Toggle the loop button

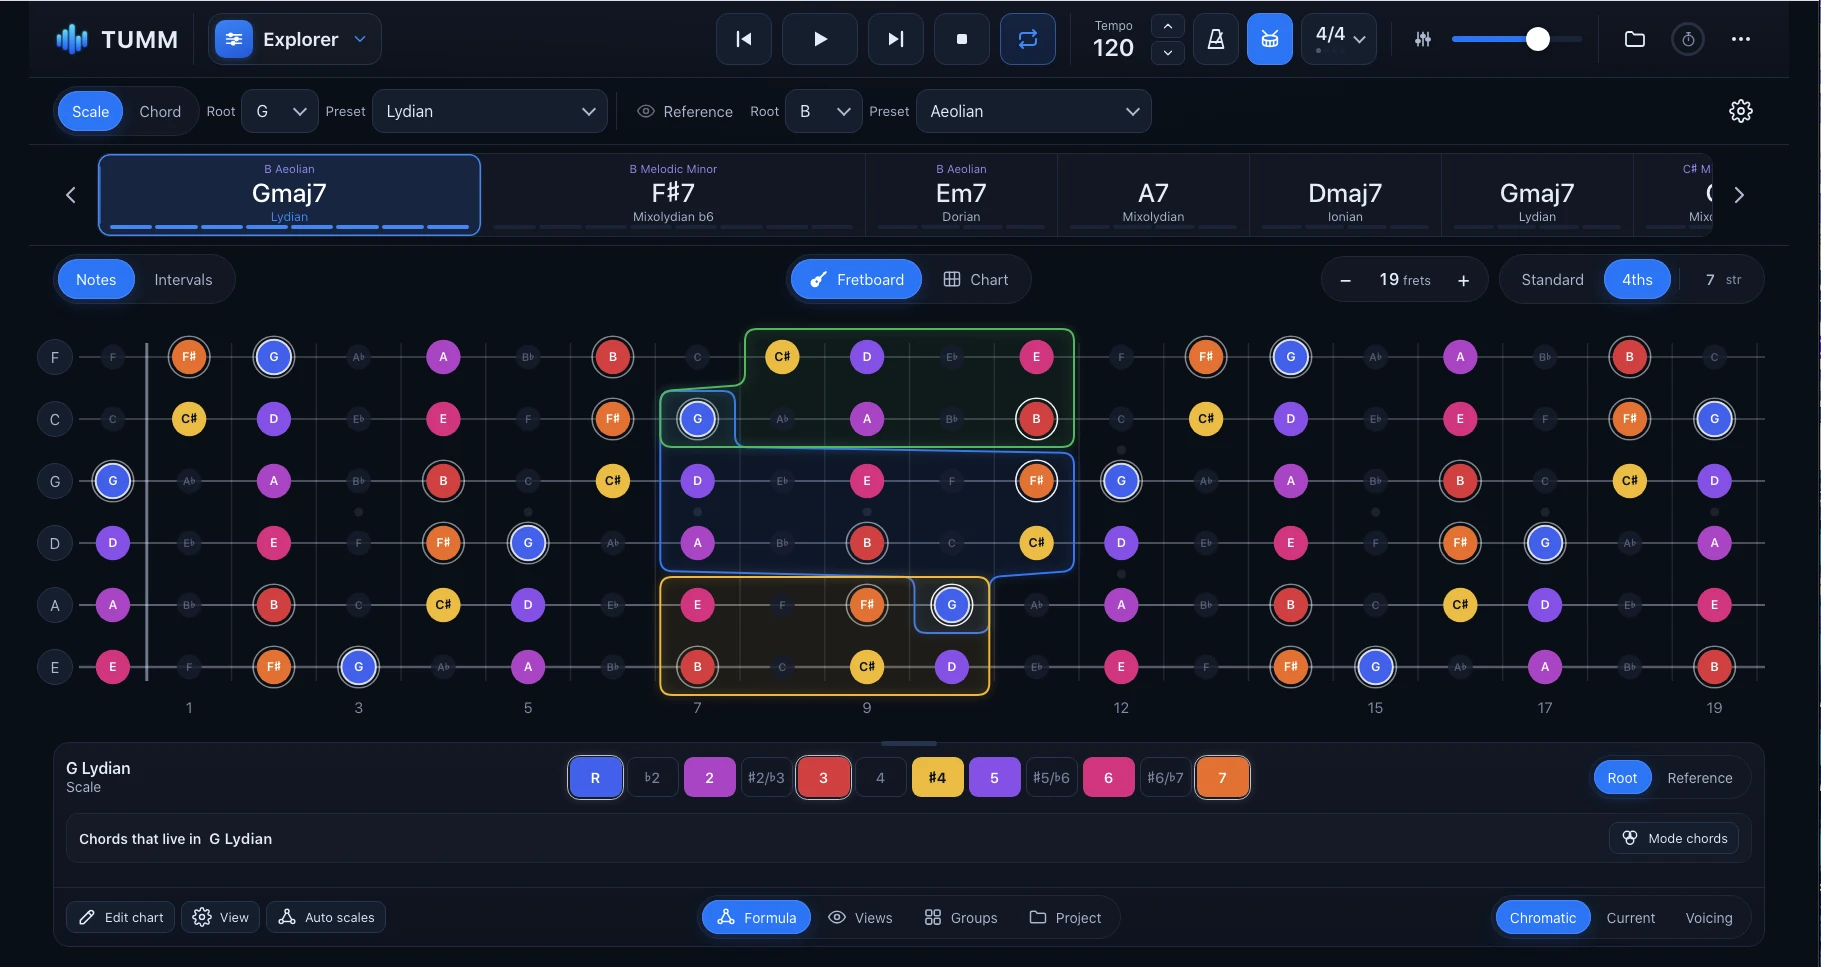click(1027, 39)
